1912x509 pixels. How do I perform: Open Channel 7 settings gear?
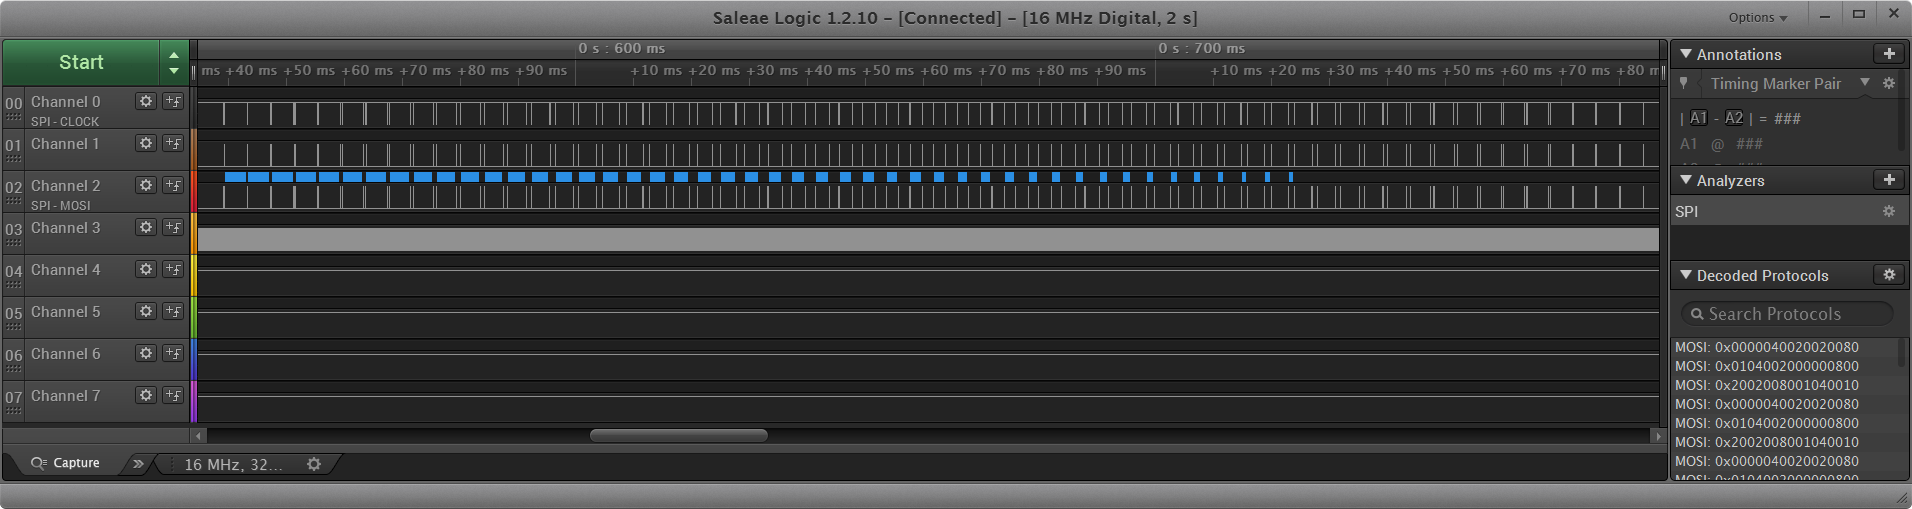pyautogui.click(x=146, y=395)
